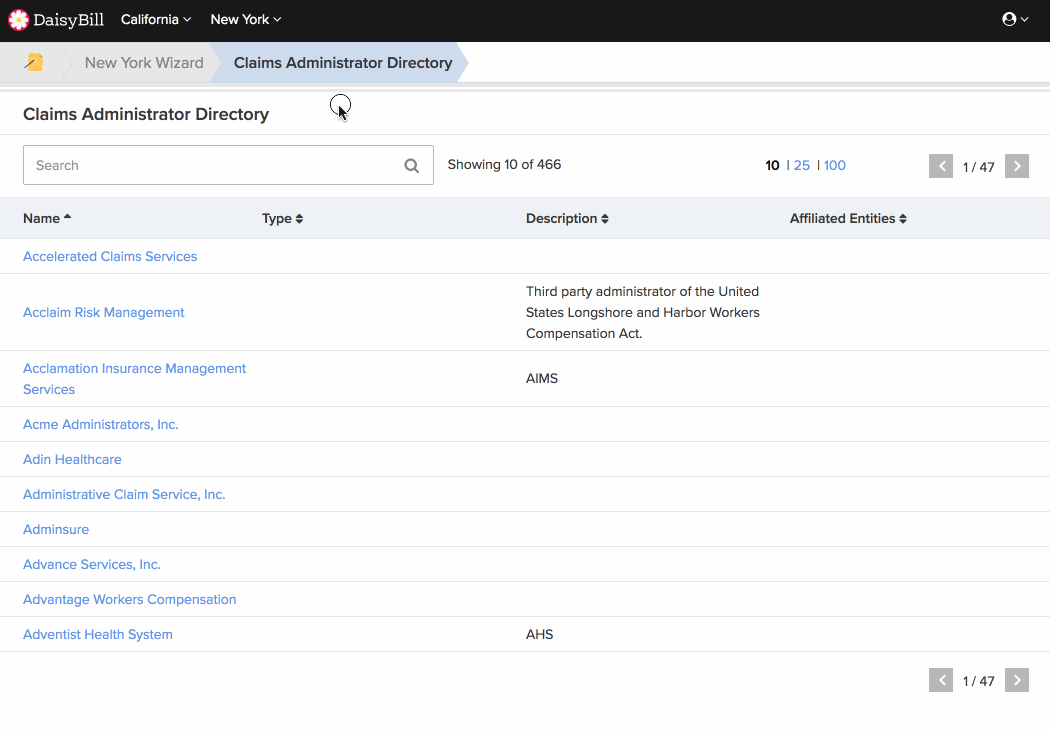Open the New York Wizard breadcrumb

click(144, 62)
